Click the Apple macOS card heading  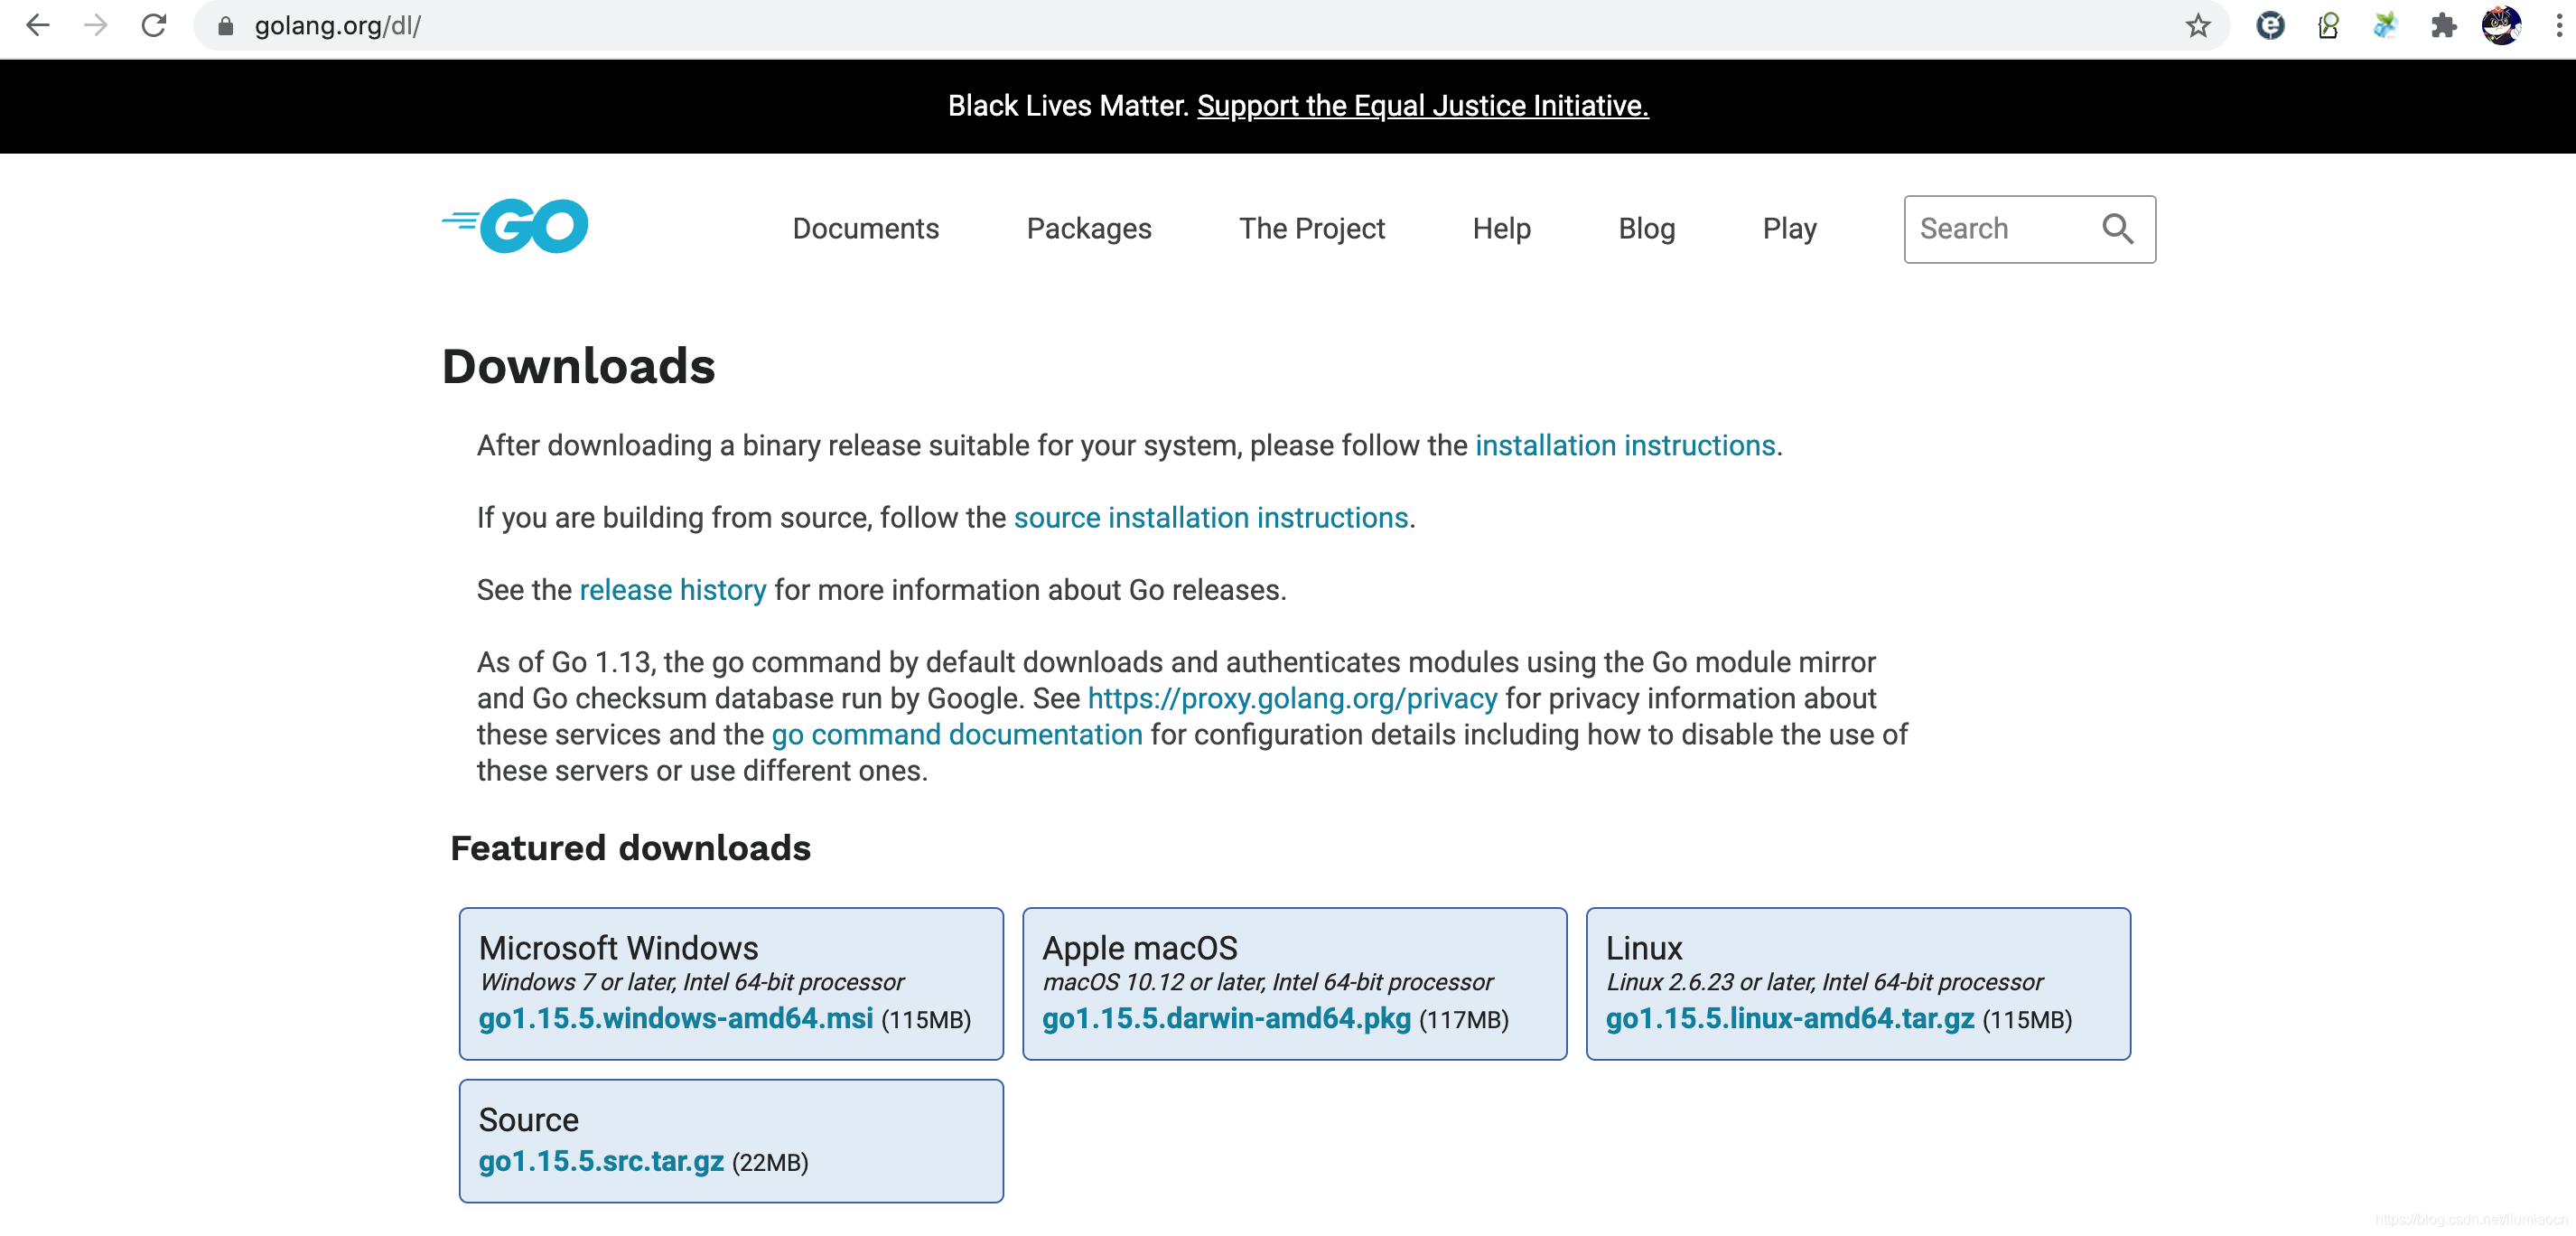tap(1139, 947)
